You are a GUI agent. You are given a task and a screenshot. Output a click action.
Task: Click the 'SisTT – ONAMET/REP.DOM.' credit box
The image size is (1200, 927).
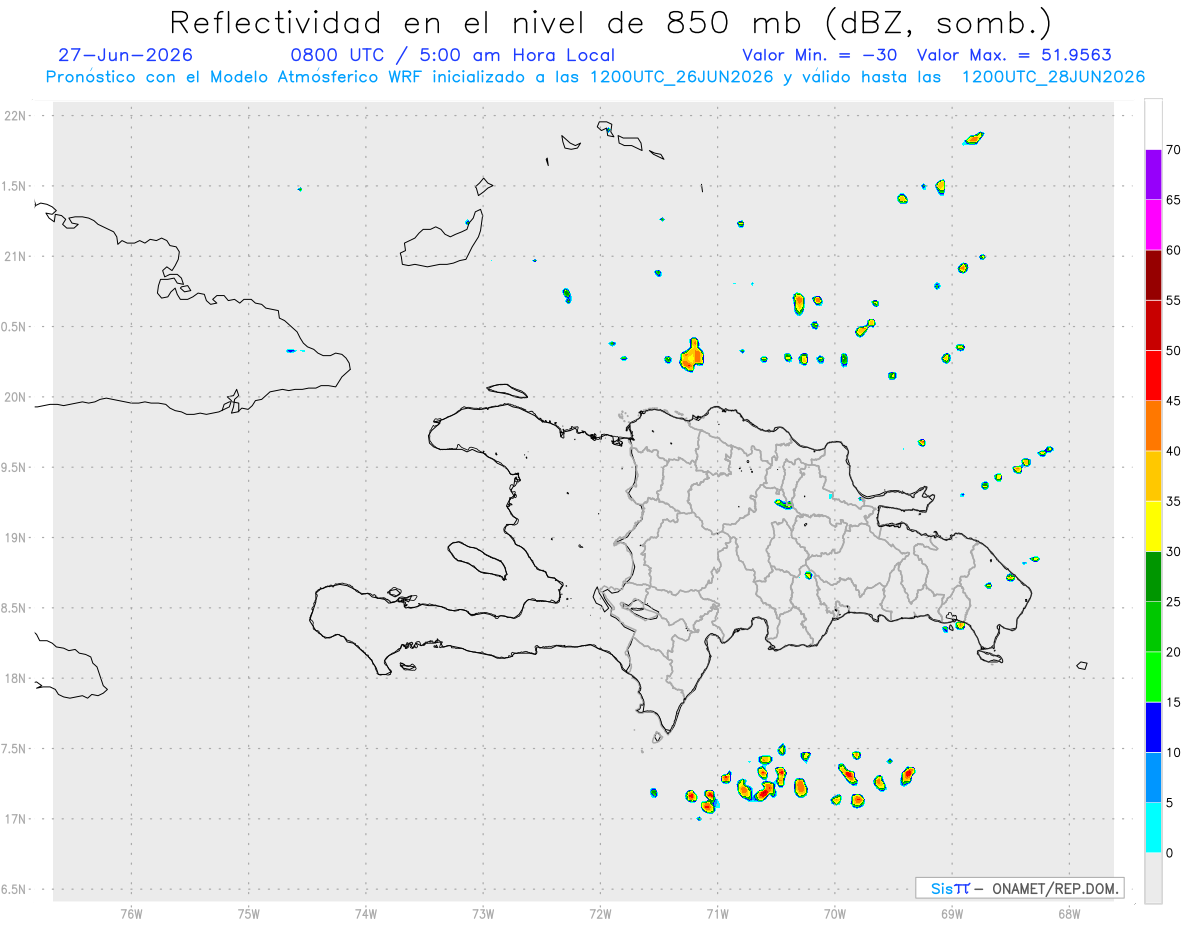pyautogui.click(x=1020, y=888)
